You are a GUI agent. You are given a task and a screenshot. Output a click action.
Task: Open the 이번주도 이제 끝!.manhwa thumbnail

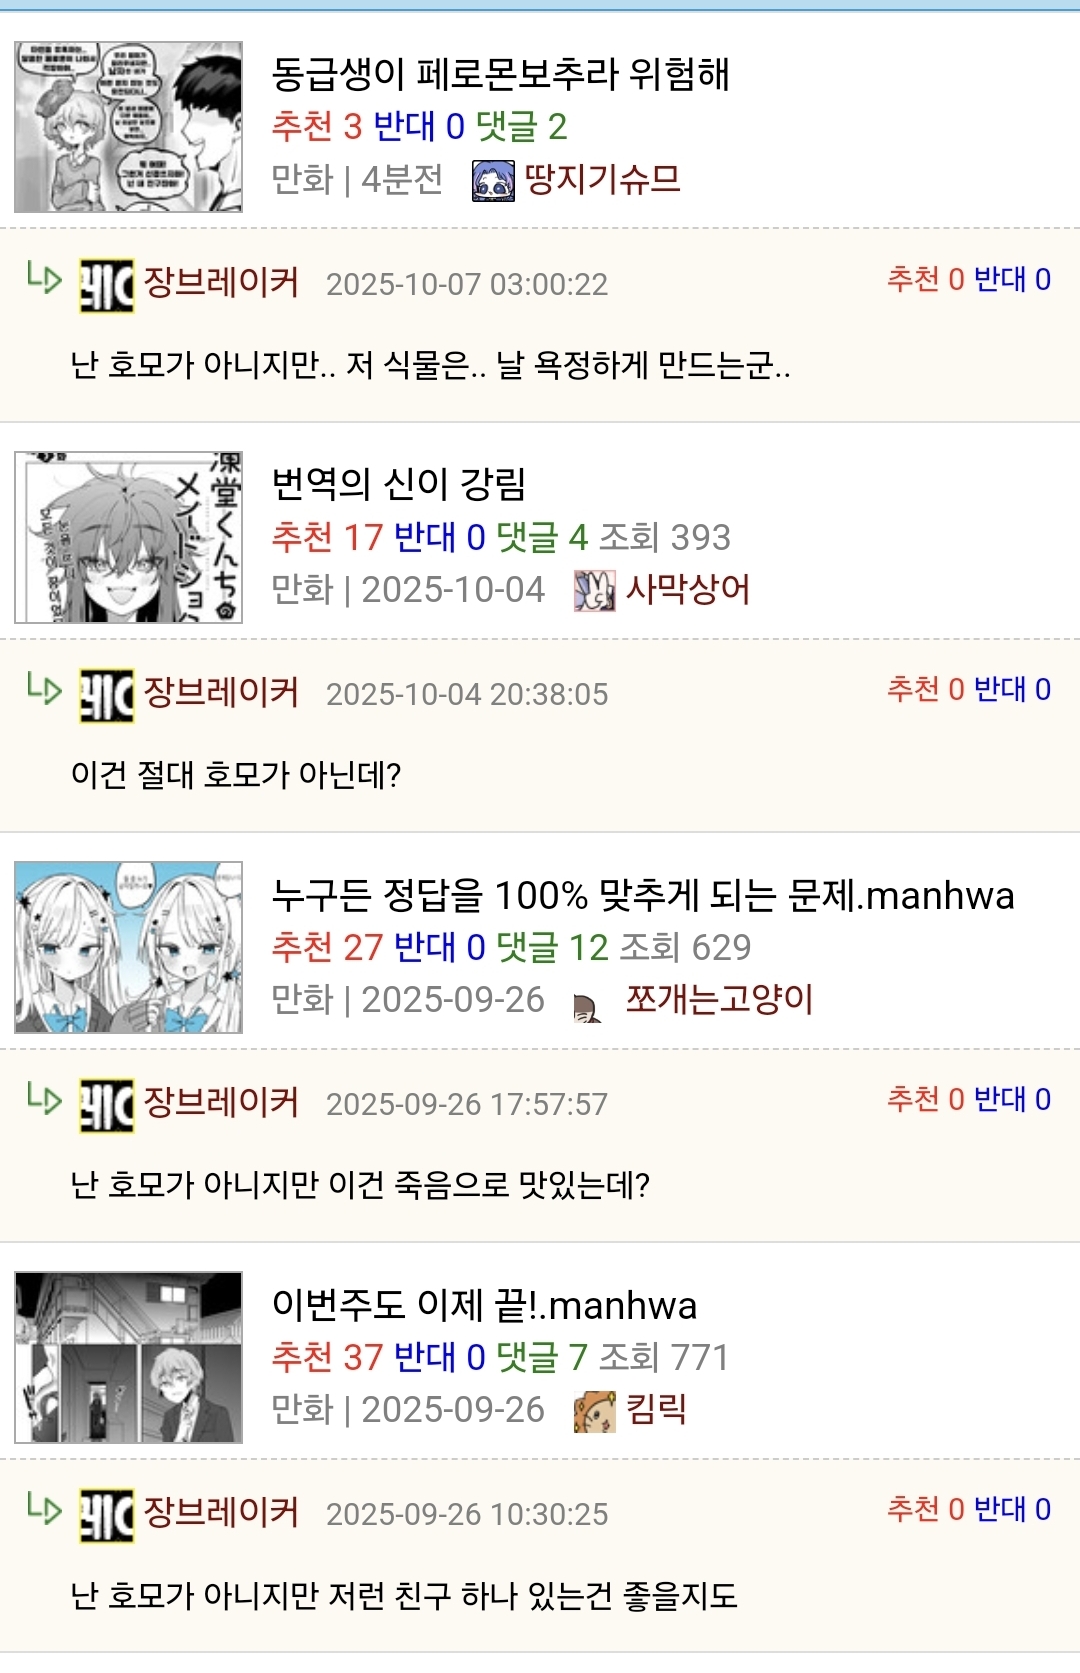[128, 1357]
